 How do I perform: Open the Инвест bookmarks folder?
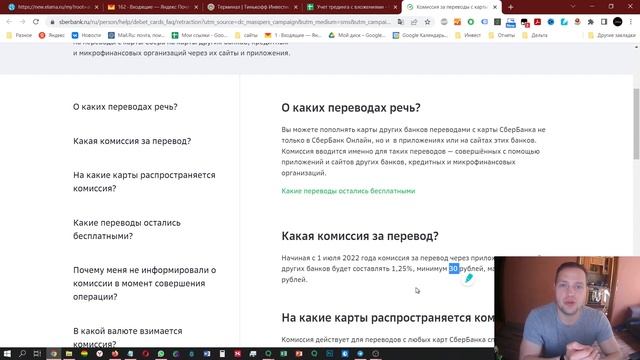coord(468,36)
